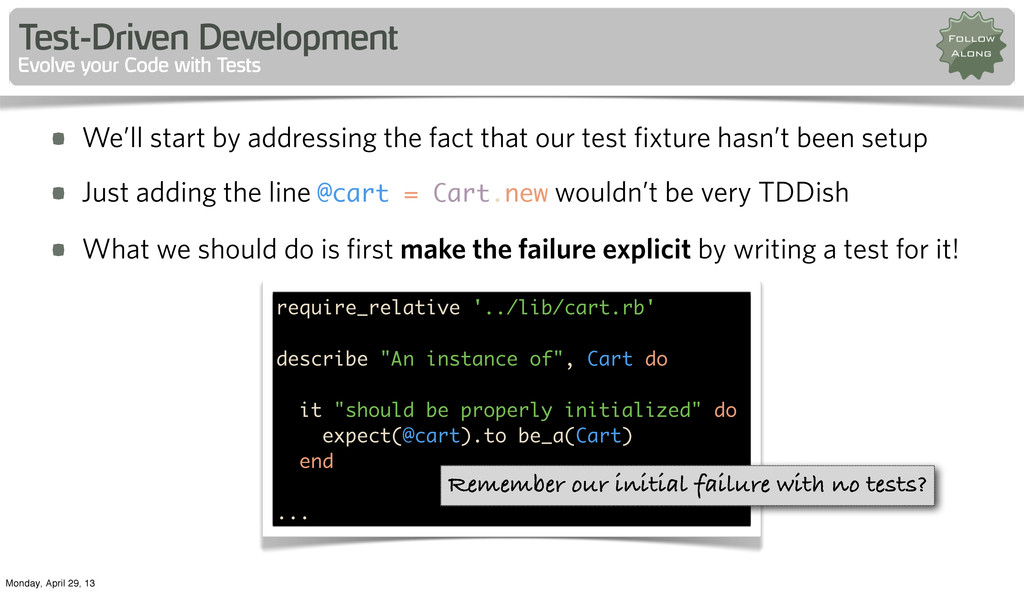
Task: Click the Remember our initial failure callout
Action: (688, 485)
